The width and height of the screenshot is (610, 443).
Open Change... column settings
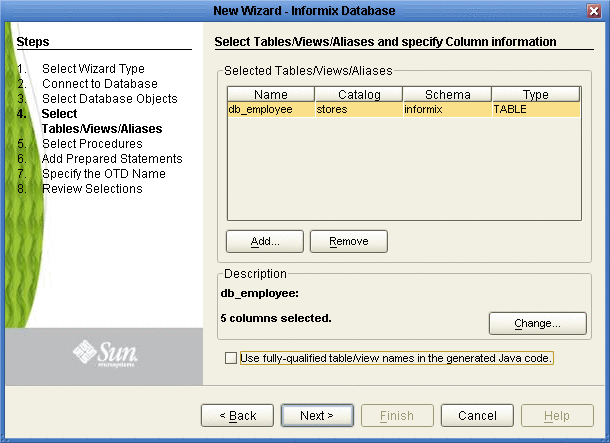(x=538, y=323)
